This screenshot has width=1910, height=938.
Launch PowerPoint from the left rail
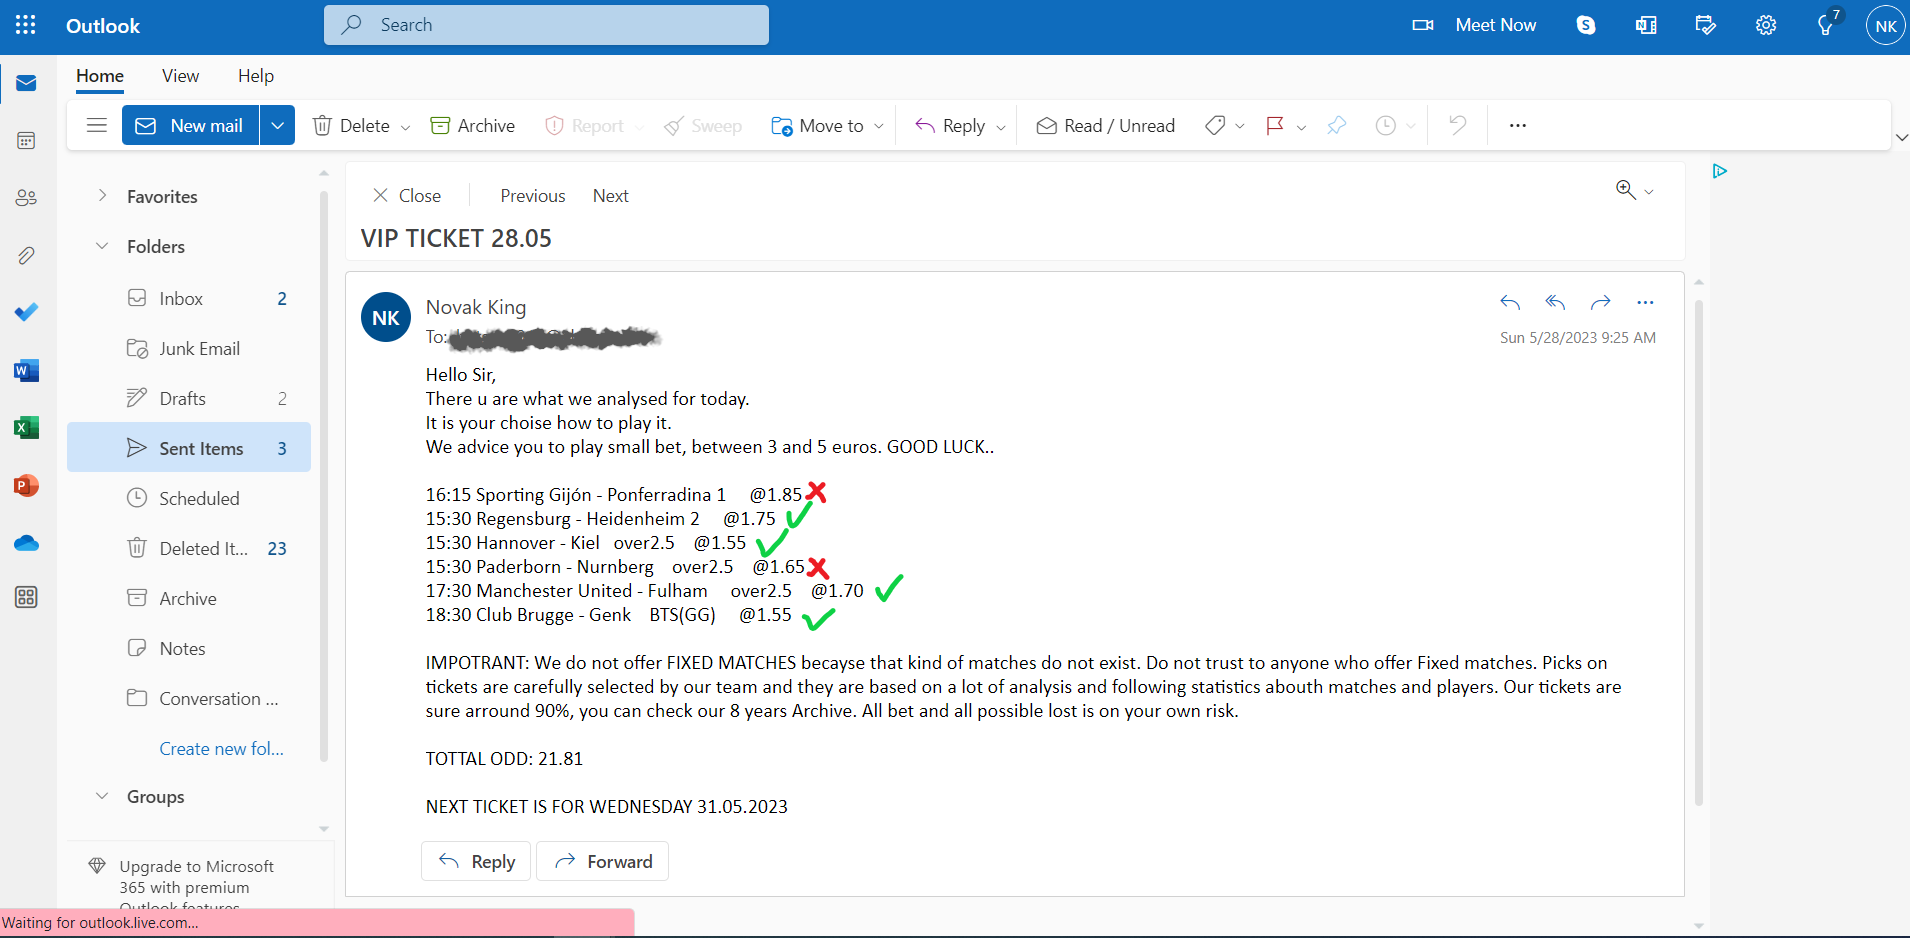coord(26,486)
